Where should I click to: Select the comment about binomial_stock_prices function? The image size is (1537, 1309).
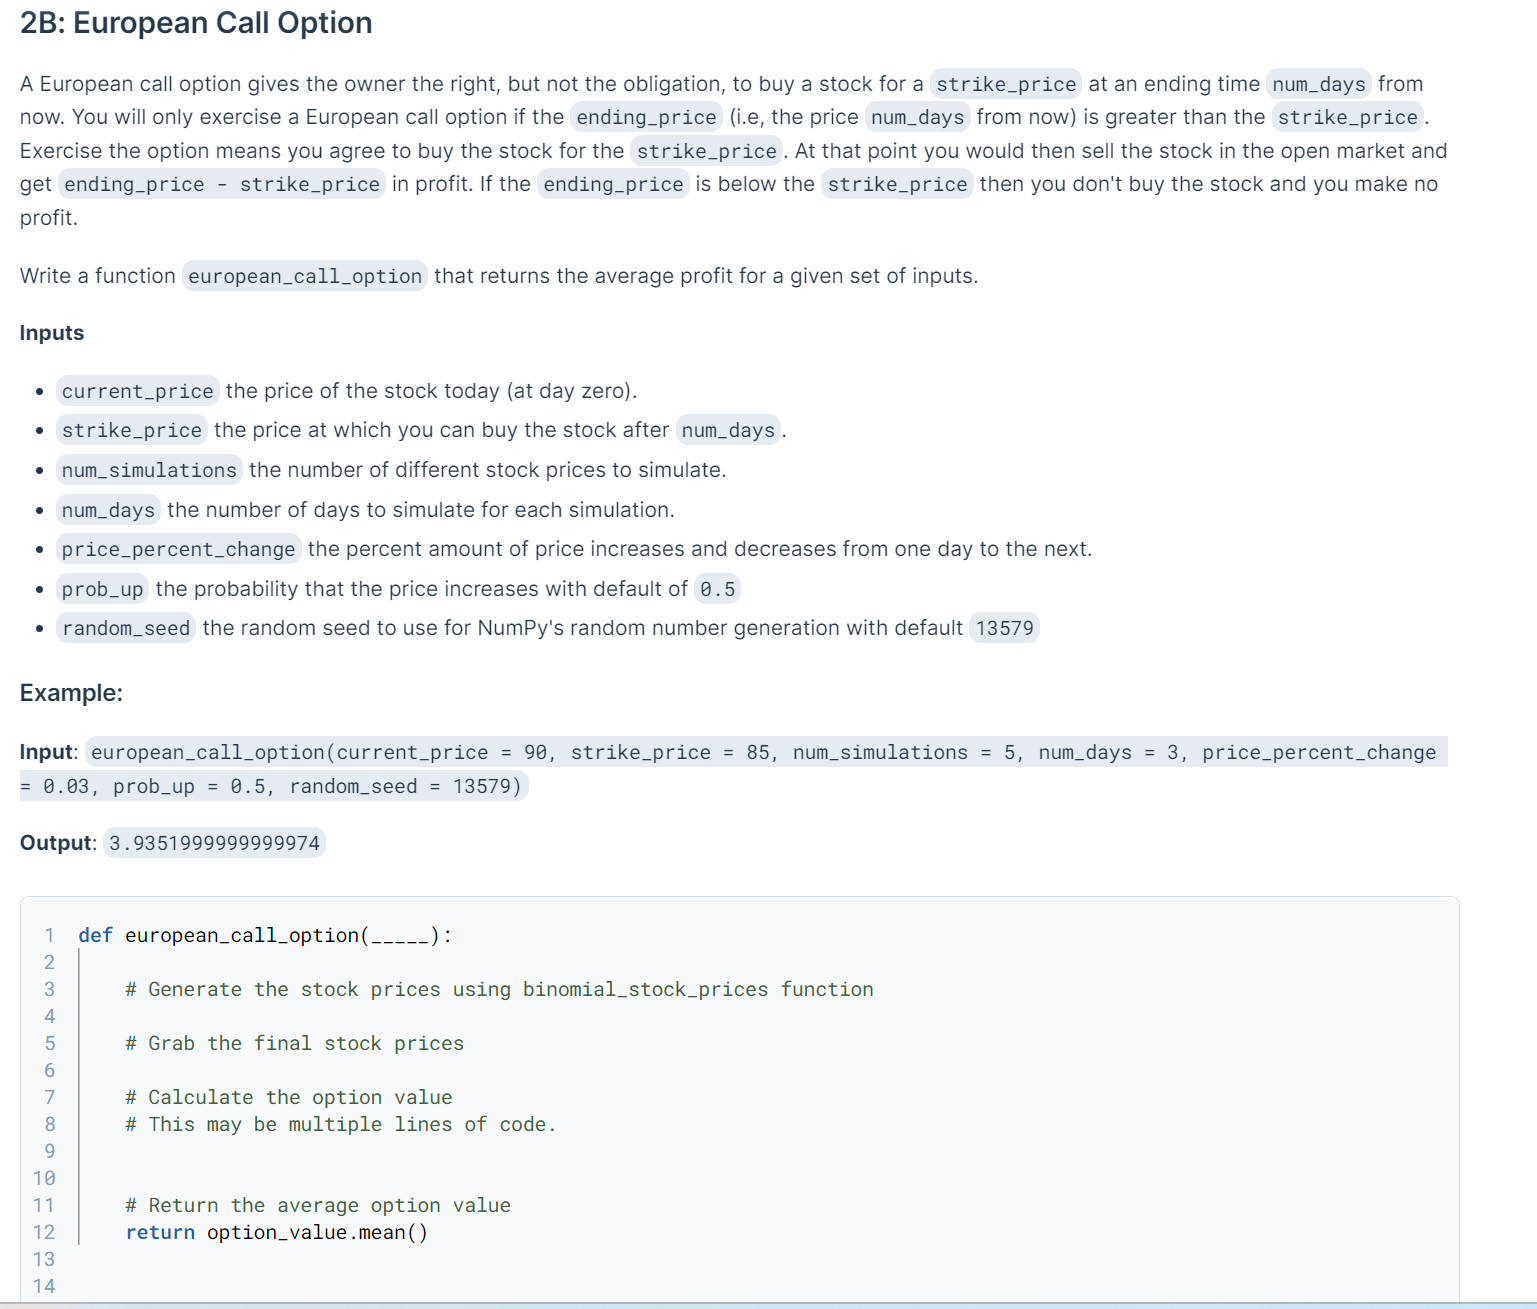pyautogui.click(x=498, y=989)
